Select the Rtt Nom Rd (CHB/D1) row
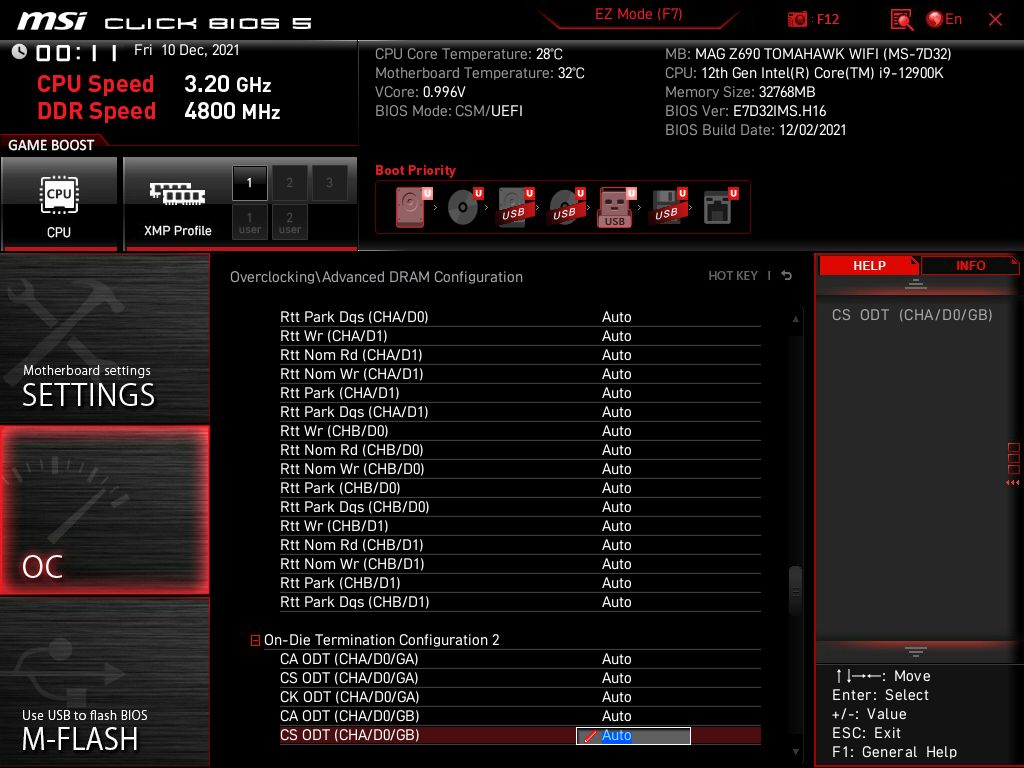This screenshot has width=1024, height=768. pos(520,545)
